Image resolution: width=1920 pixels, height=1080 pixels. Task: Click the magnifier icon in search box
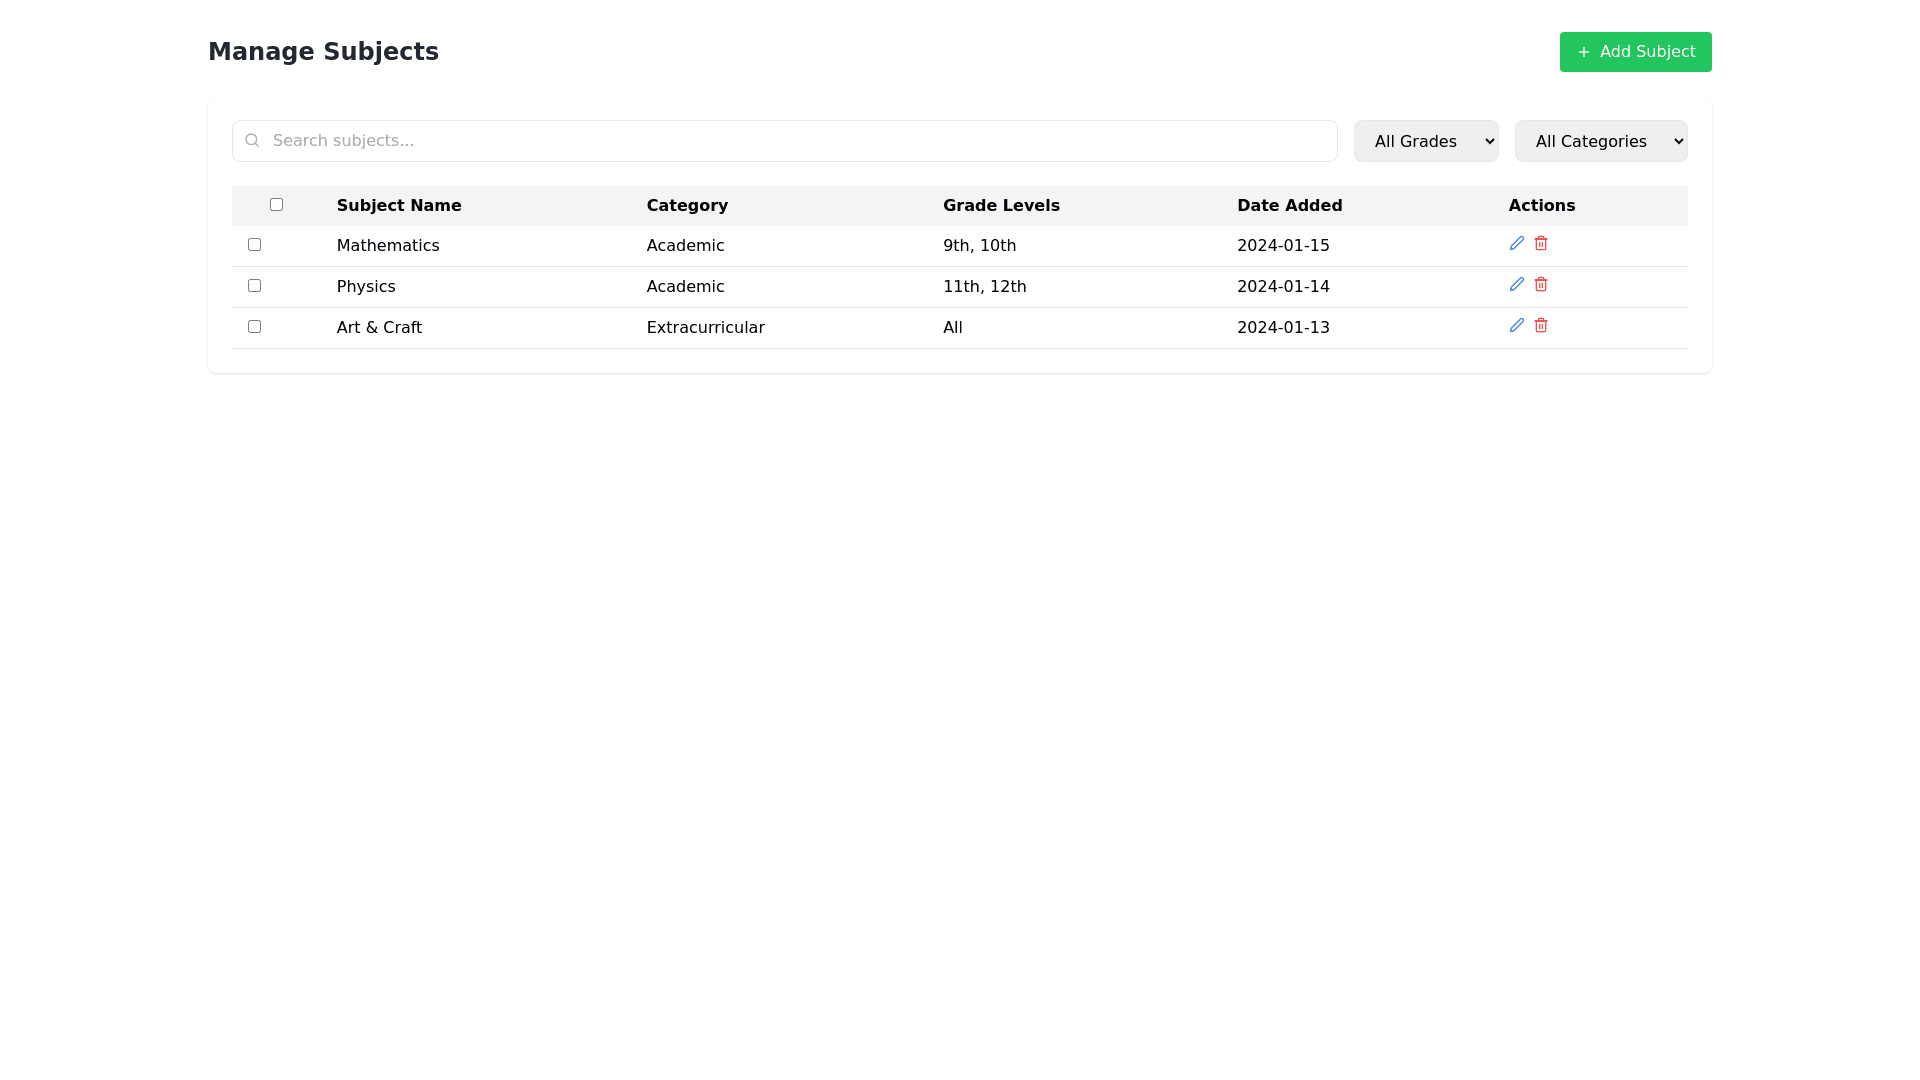click(252, 140)
